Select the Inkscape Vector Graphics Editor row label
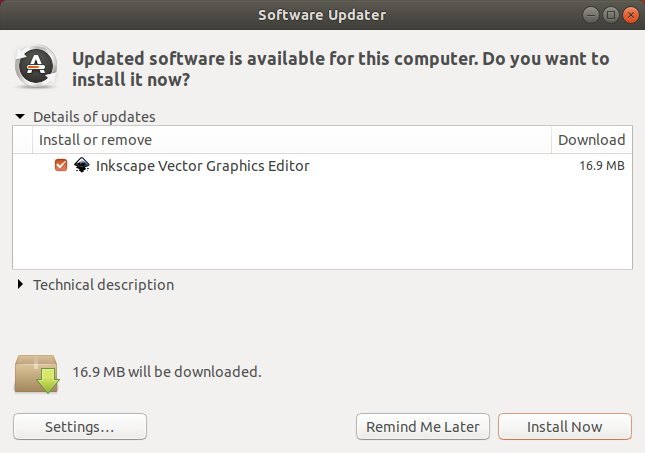This screenshot has height=453, width=645. point(202,166)
